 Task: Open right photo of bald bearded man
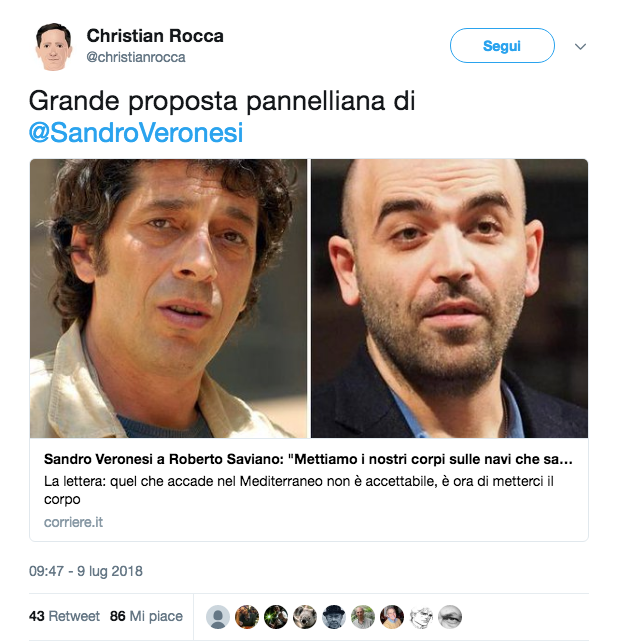click(x=449, y=298)
